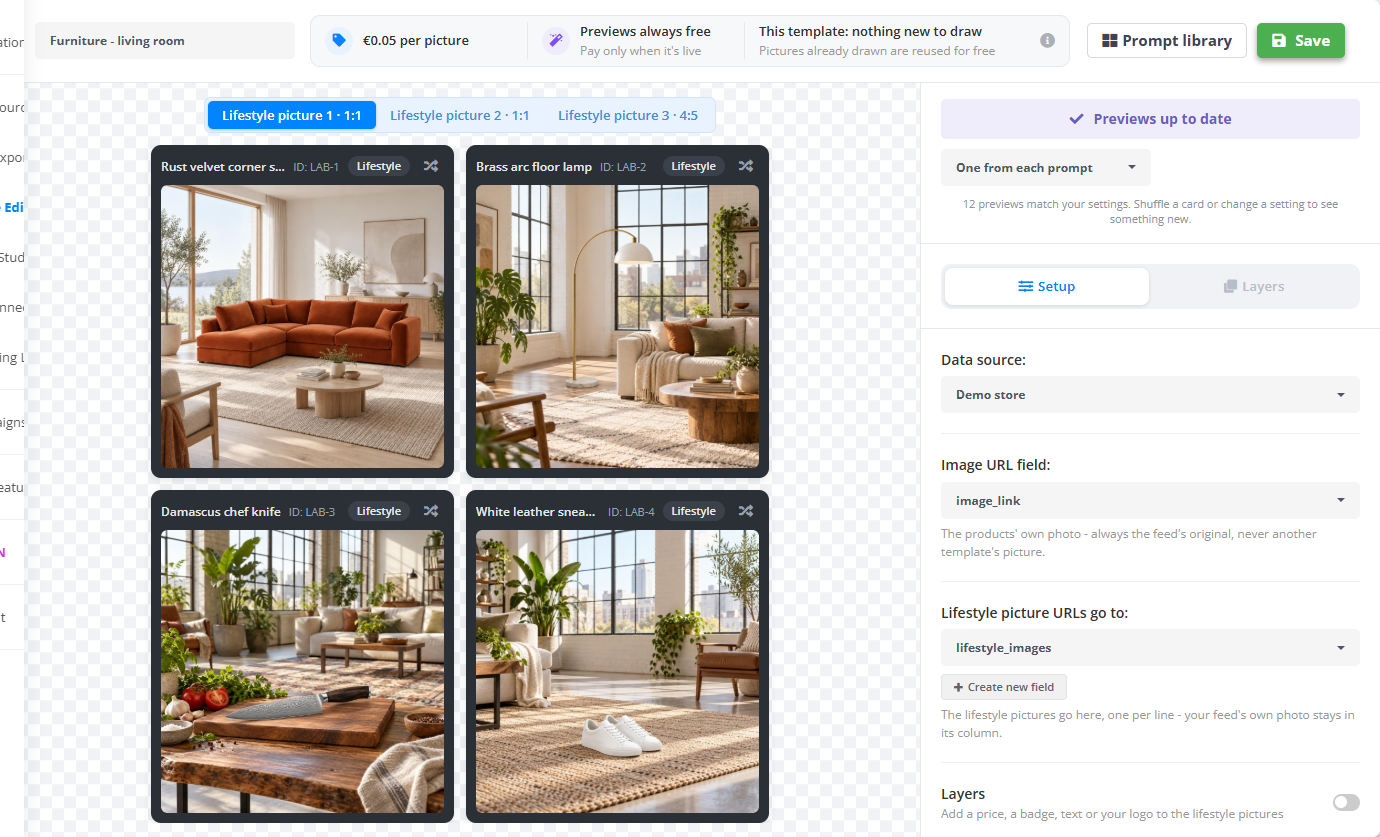Click the info icon in pricing bar
Viewport: 1380px width, 837px height.
click(x=1047, y=41)
